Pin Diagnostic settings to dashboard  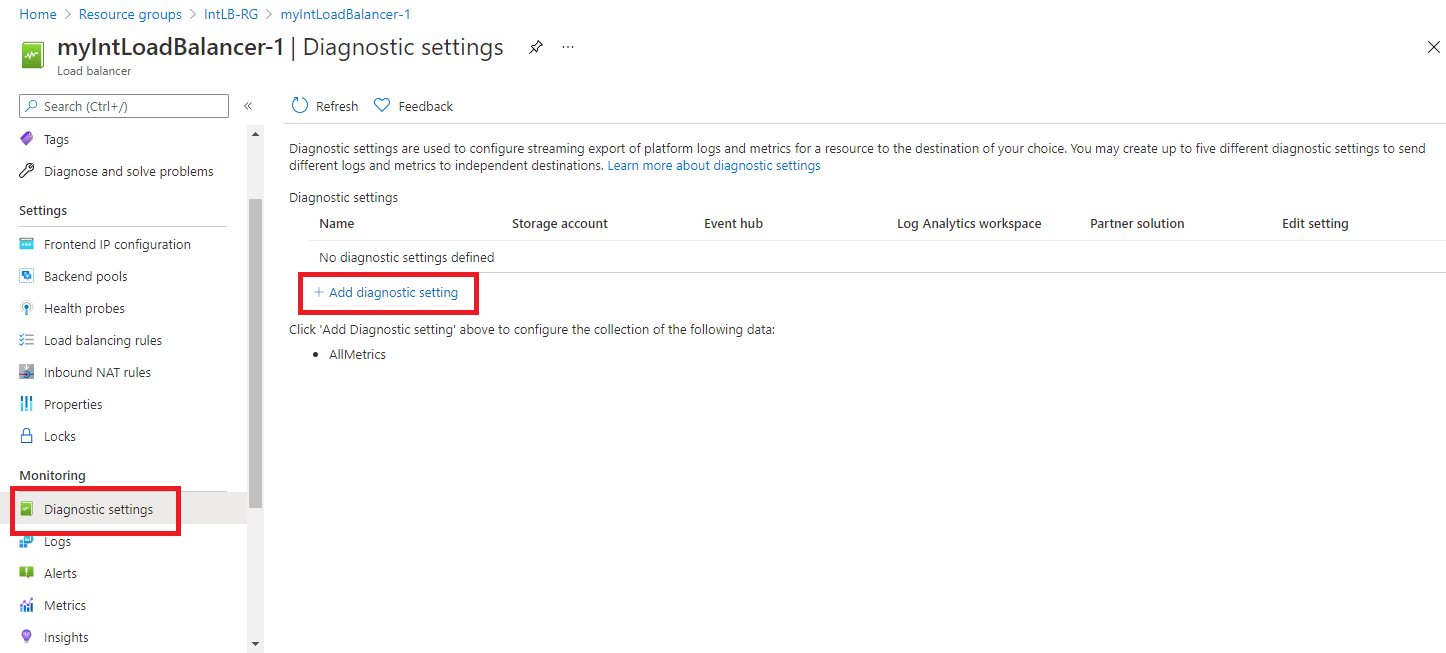(x=535, y=46)
